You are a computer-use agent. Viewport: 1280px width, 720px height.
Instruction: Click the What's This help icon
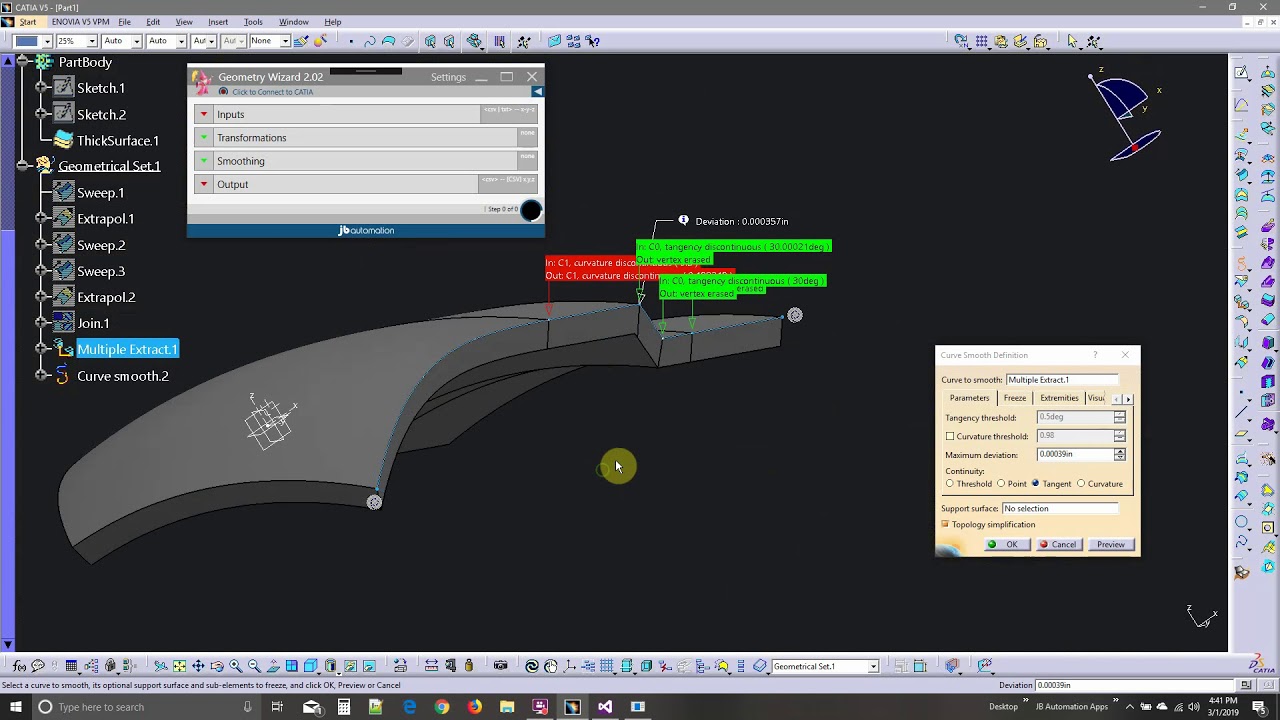pyautogui.click(x=593, y=41)
